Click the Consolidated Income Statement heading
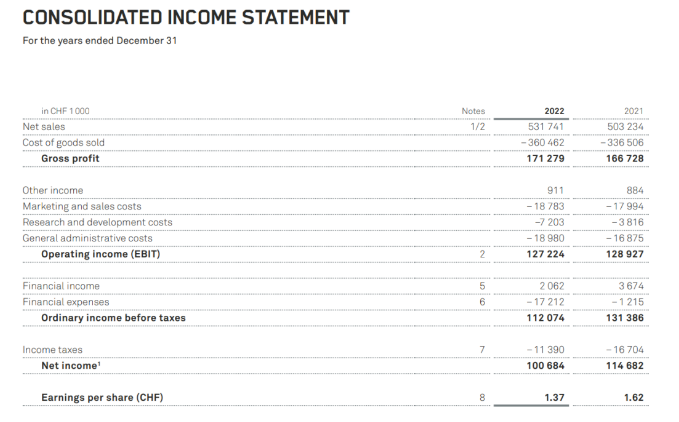 (186, 18)
